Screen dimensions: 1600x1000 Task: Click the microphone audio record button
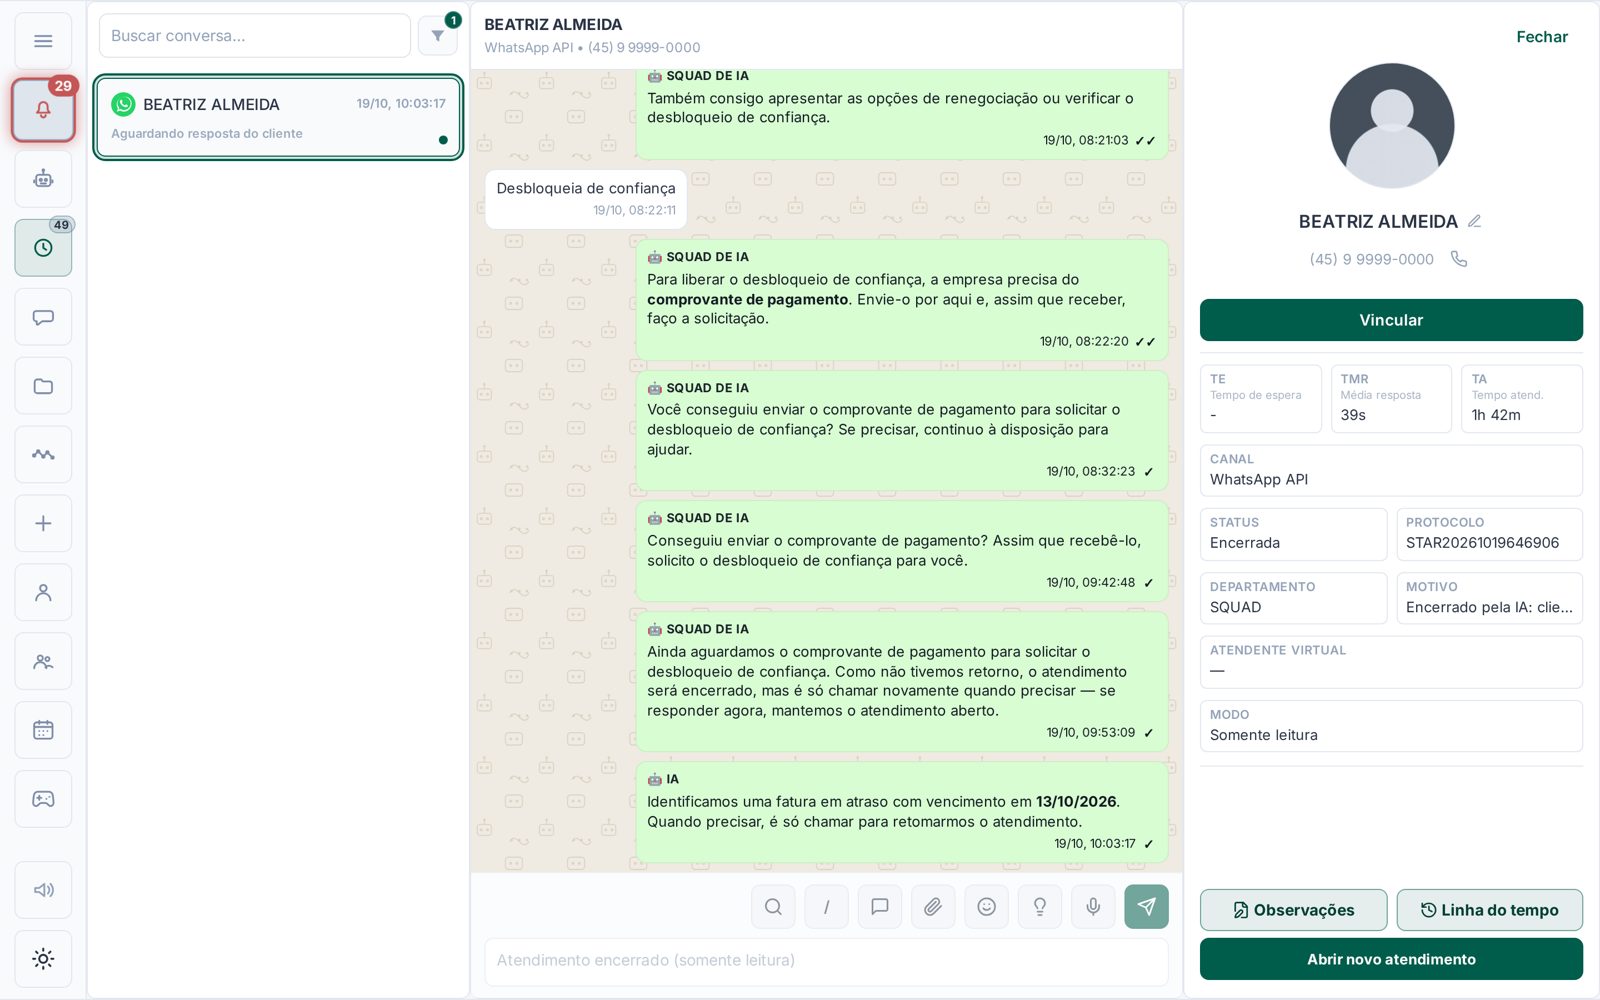coord(1093,907)
